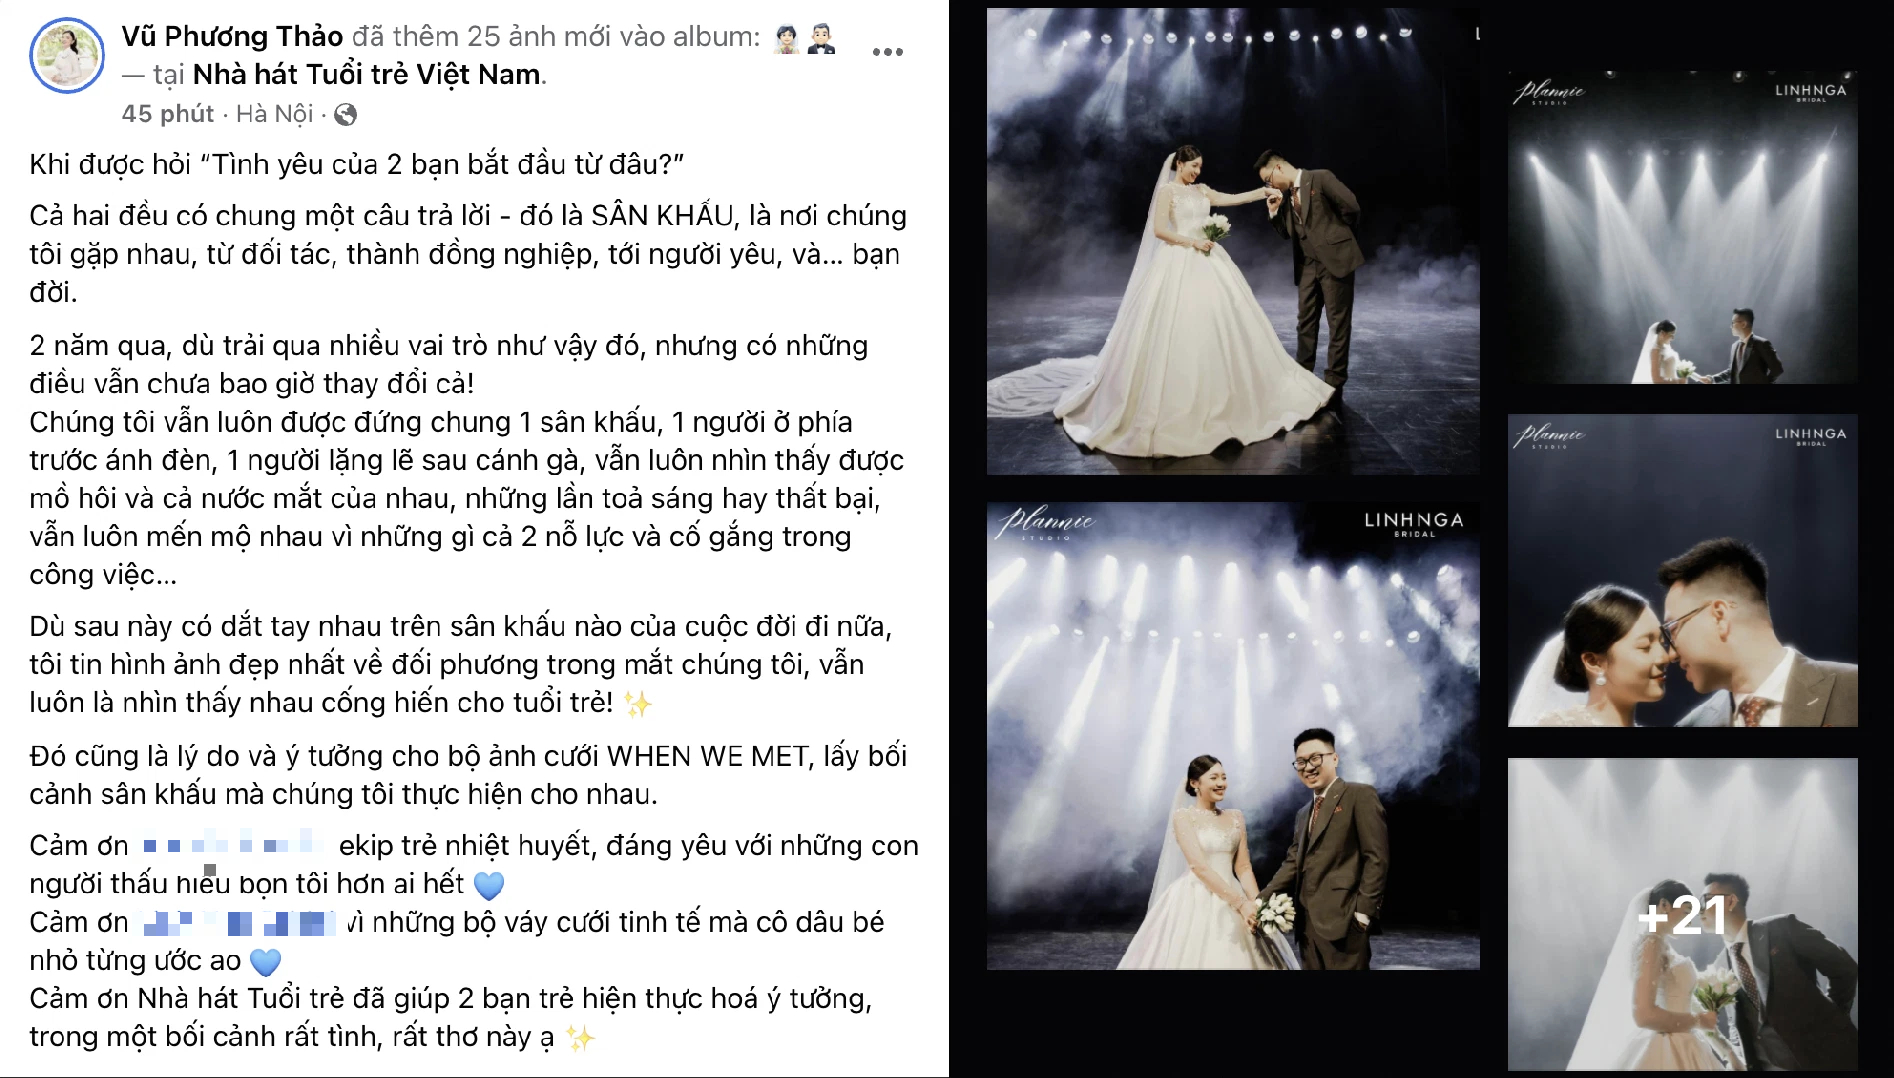Open the close-up nose-touch couple photo
This screenshot has height=1078, width=1894.
point(1682,570)
